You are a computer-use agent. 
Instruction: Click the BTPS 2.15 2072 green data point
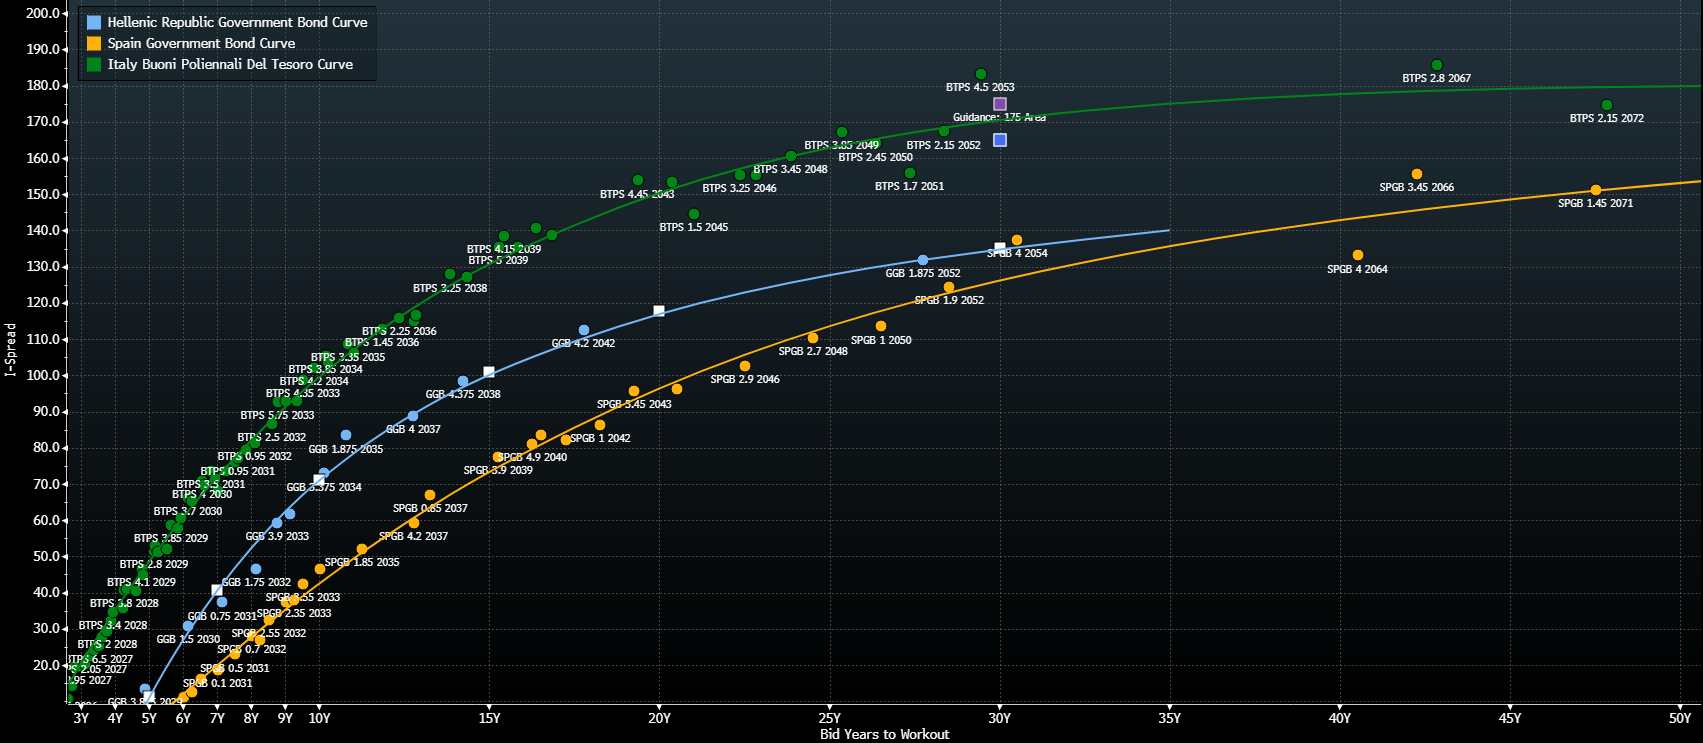(1607, 105)
